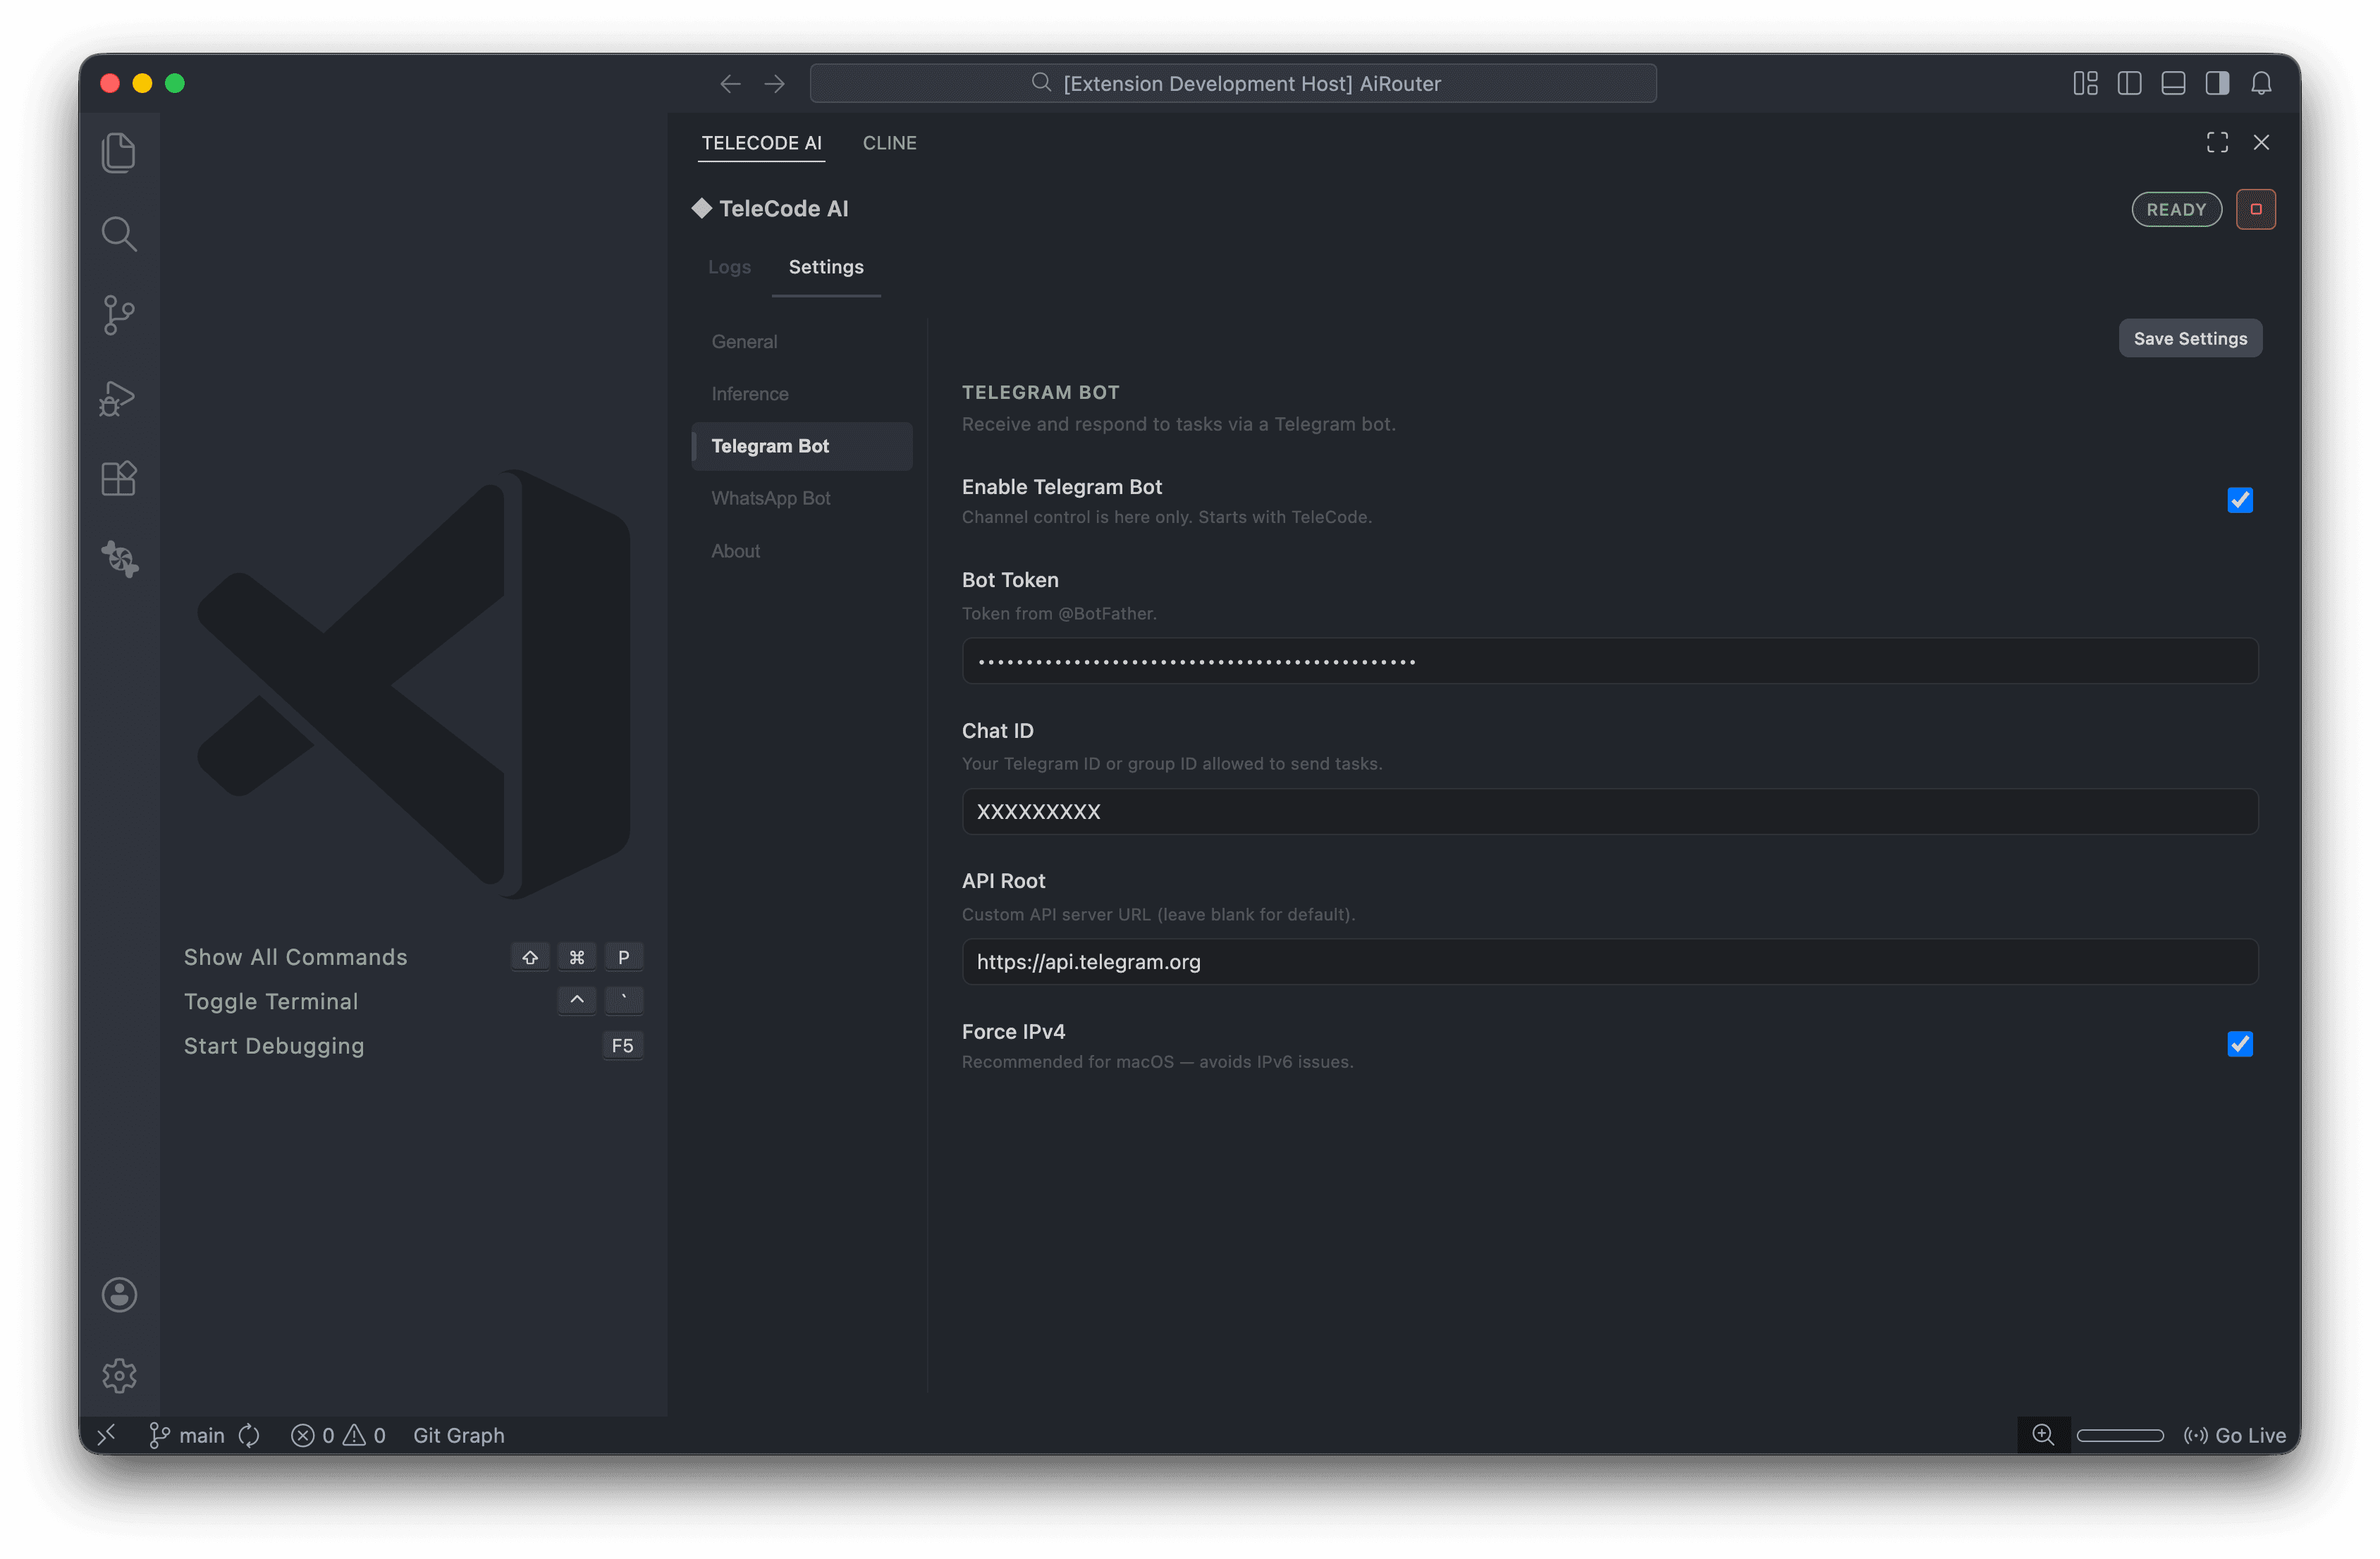Viewport: 2380px width, 1559px height.
Task: Uncheck the Force IPv4 option
Action: [x=2240, y=1043]
